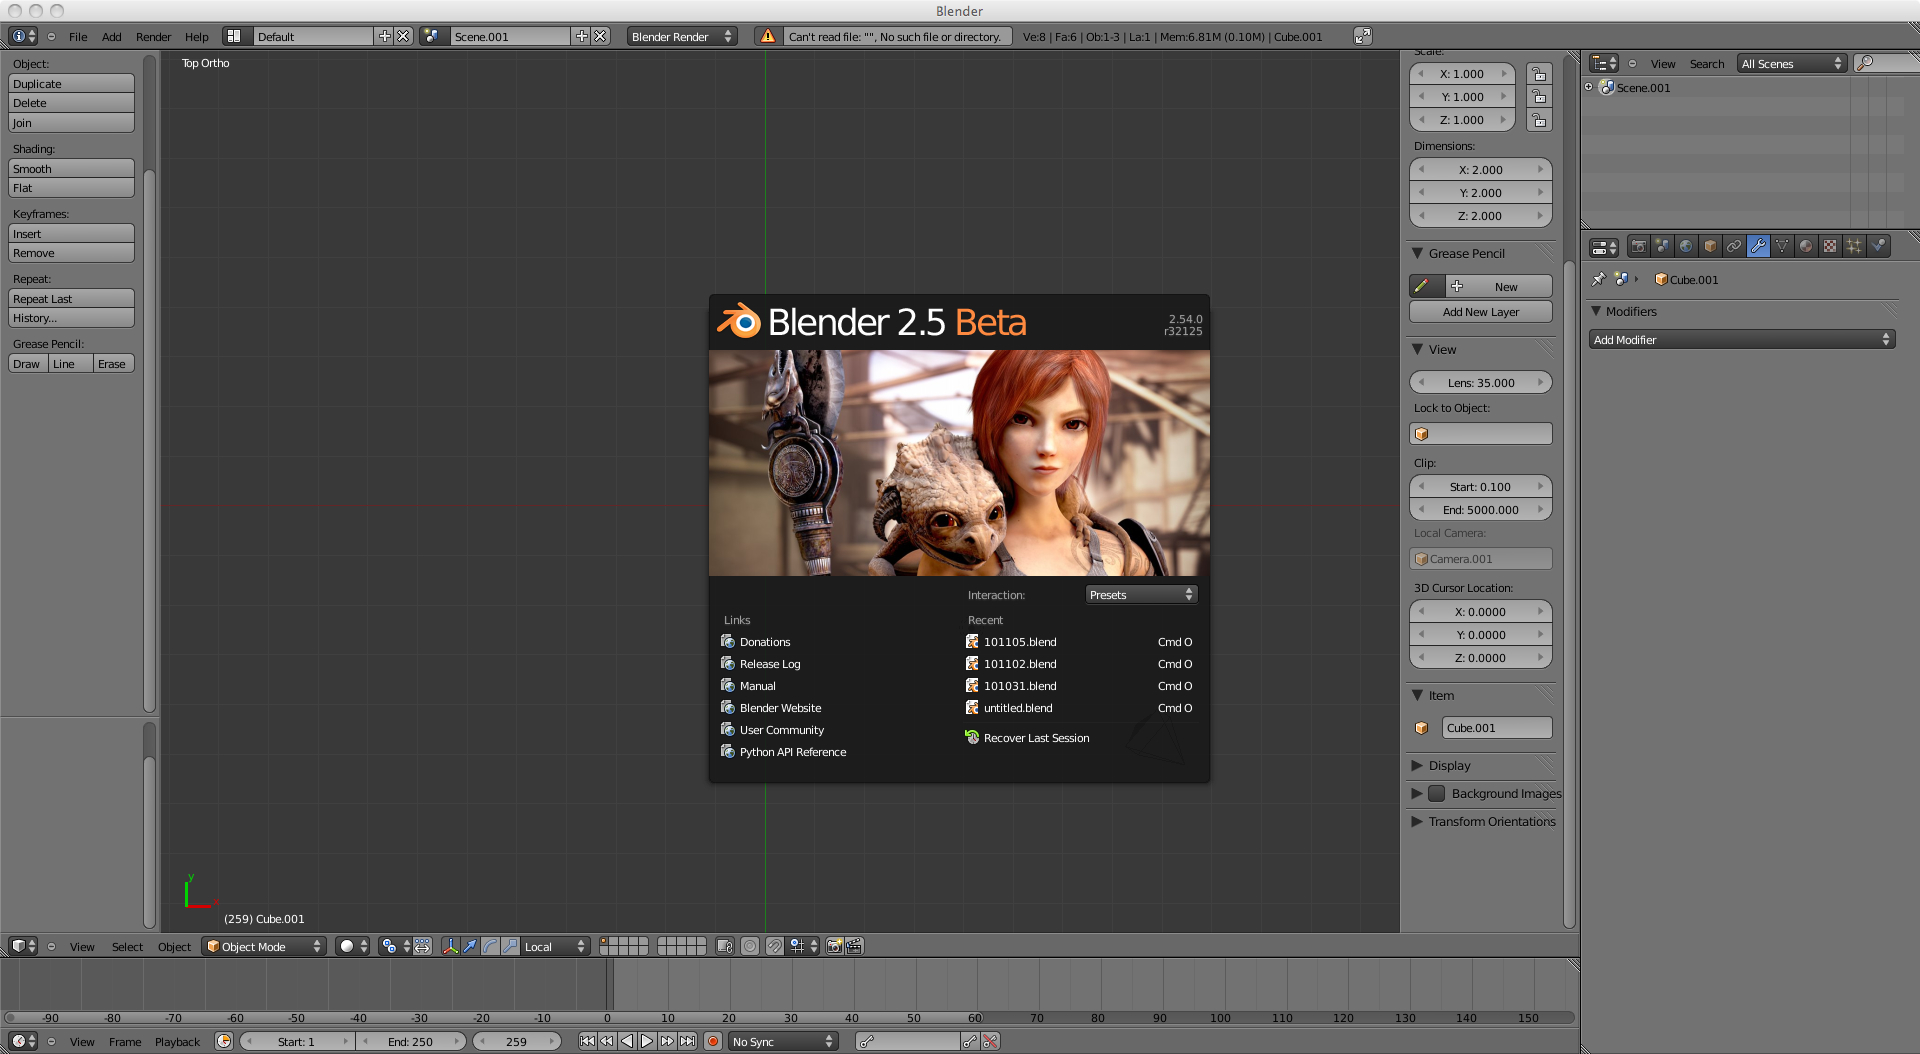Toggle snap magnet icon in 3D header
1920x1054 pixels.
774,946
